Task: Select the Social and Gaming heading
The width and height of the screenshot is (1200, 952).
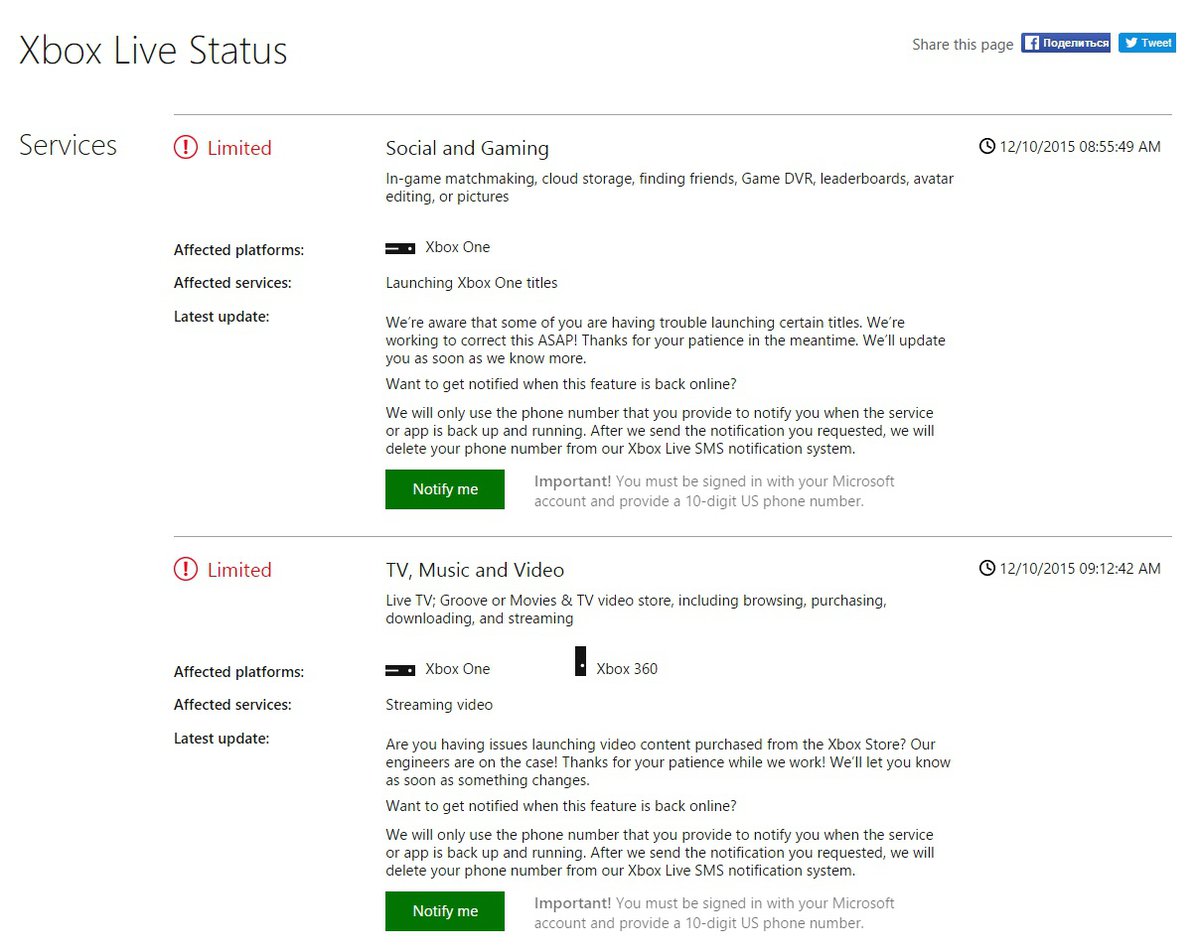Action: [467, 148]
